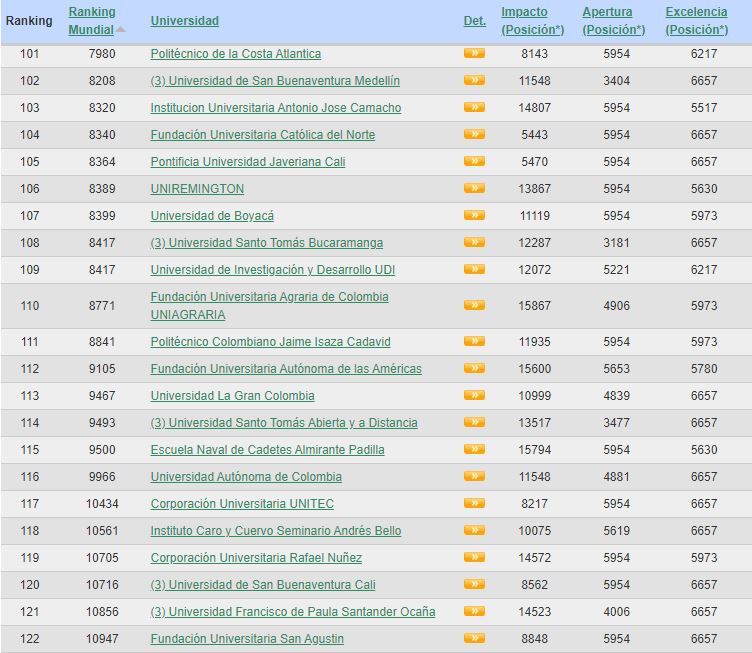Viewport: 752px width, 653px height.
Task: Select Apertura value 3404
Action: click(616, 81)
